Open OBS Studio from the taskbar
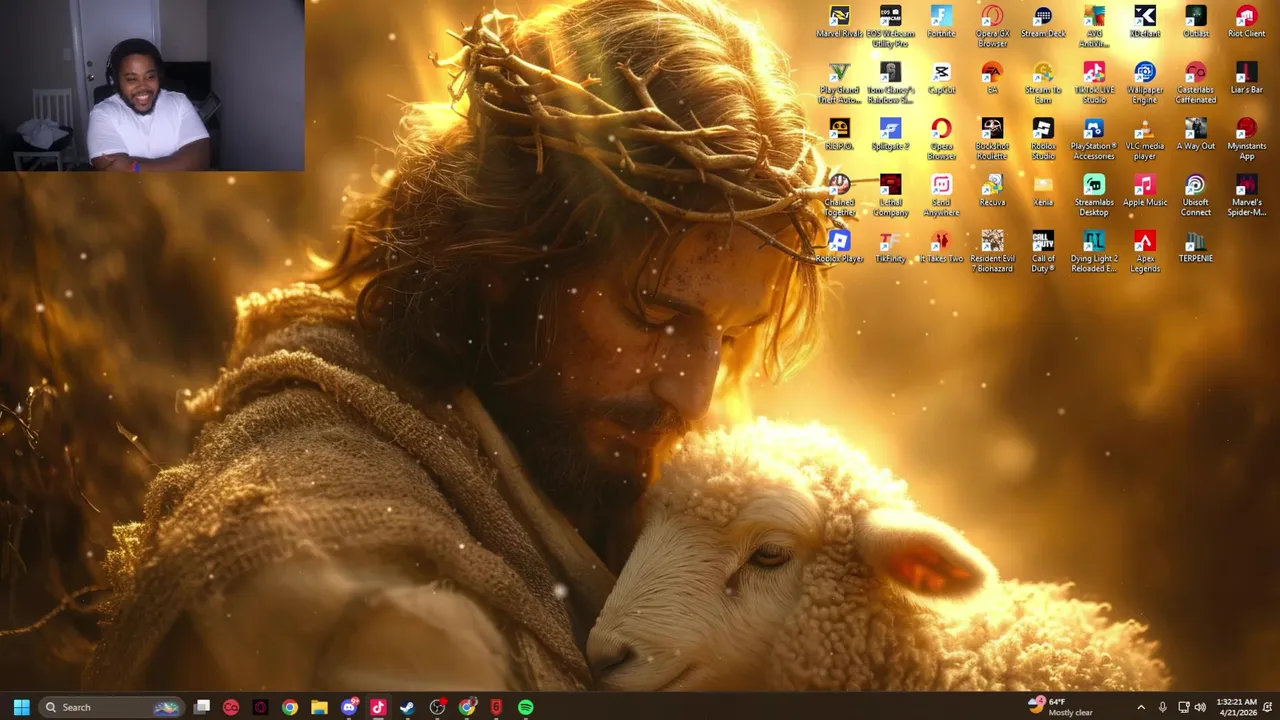 click(437, 707)
